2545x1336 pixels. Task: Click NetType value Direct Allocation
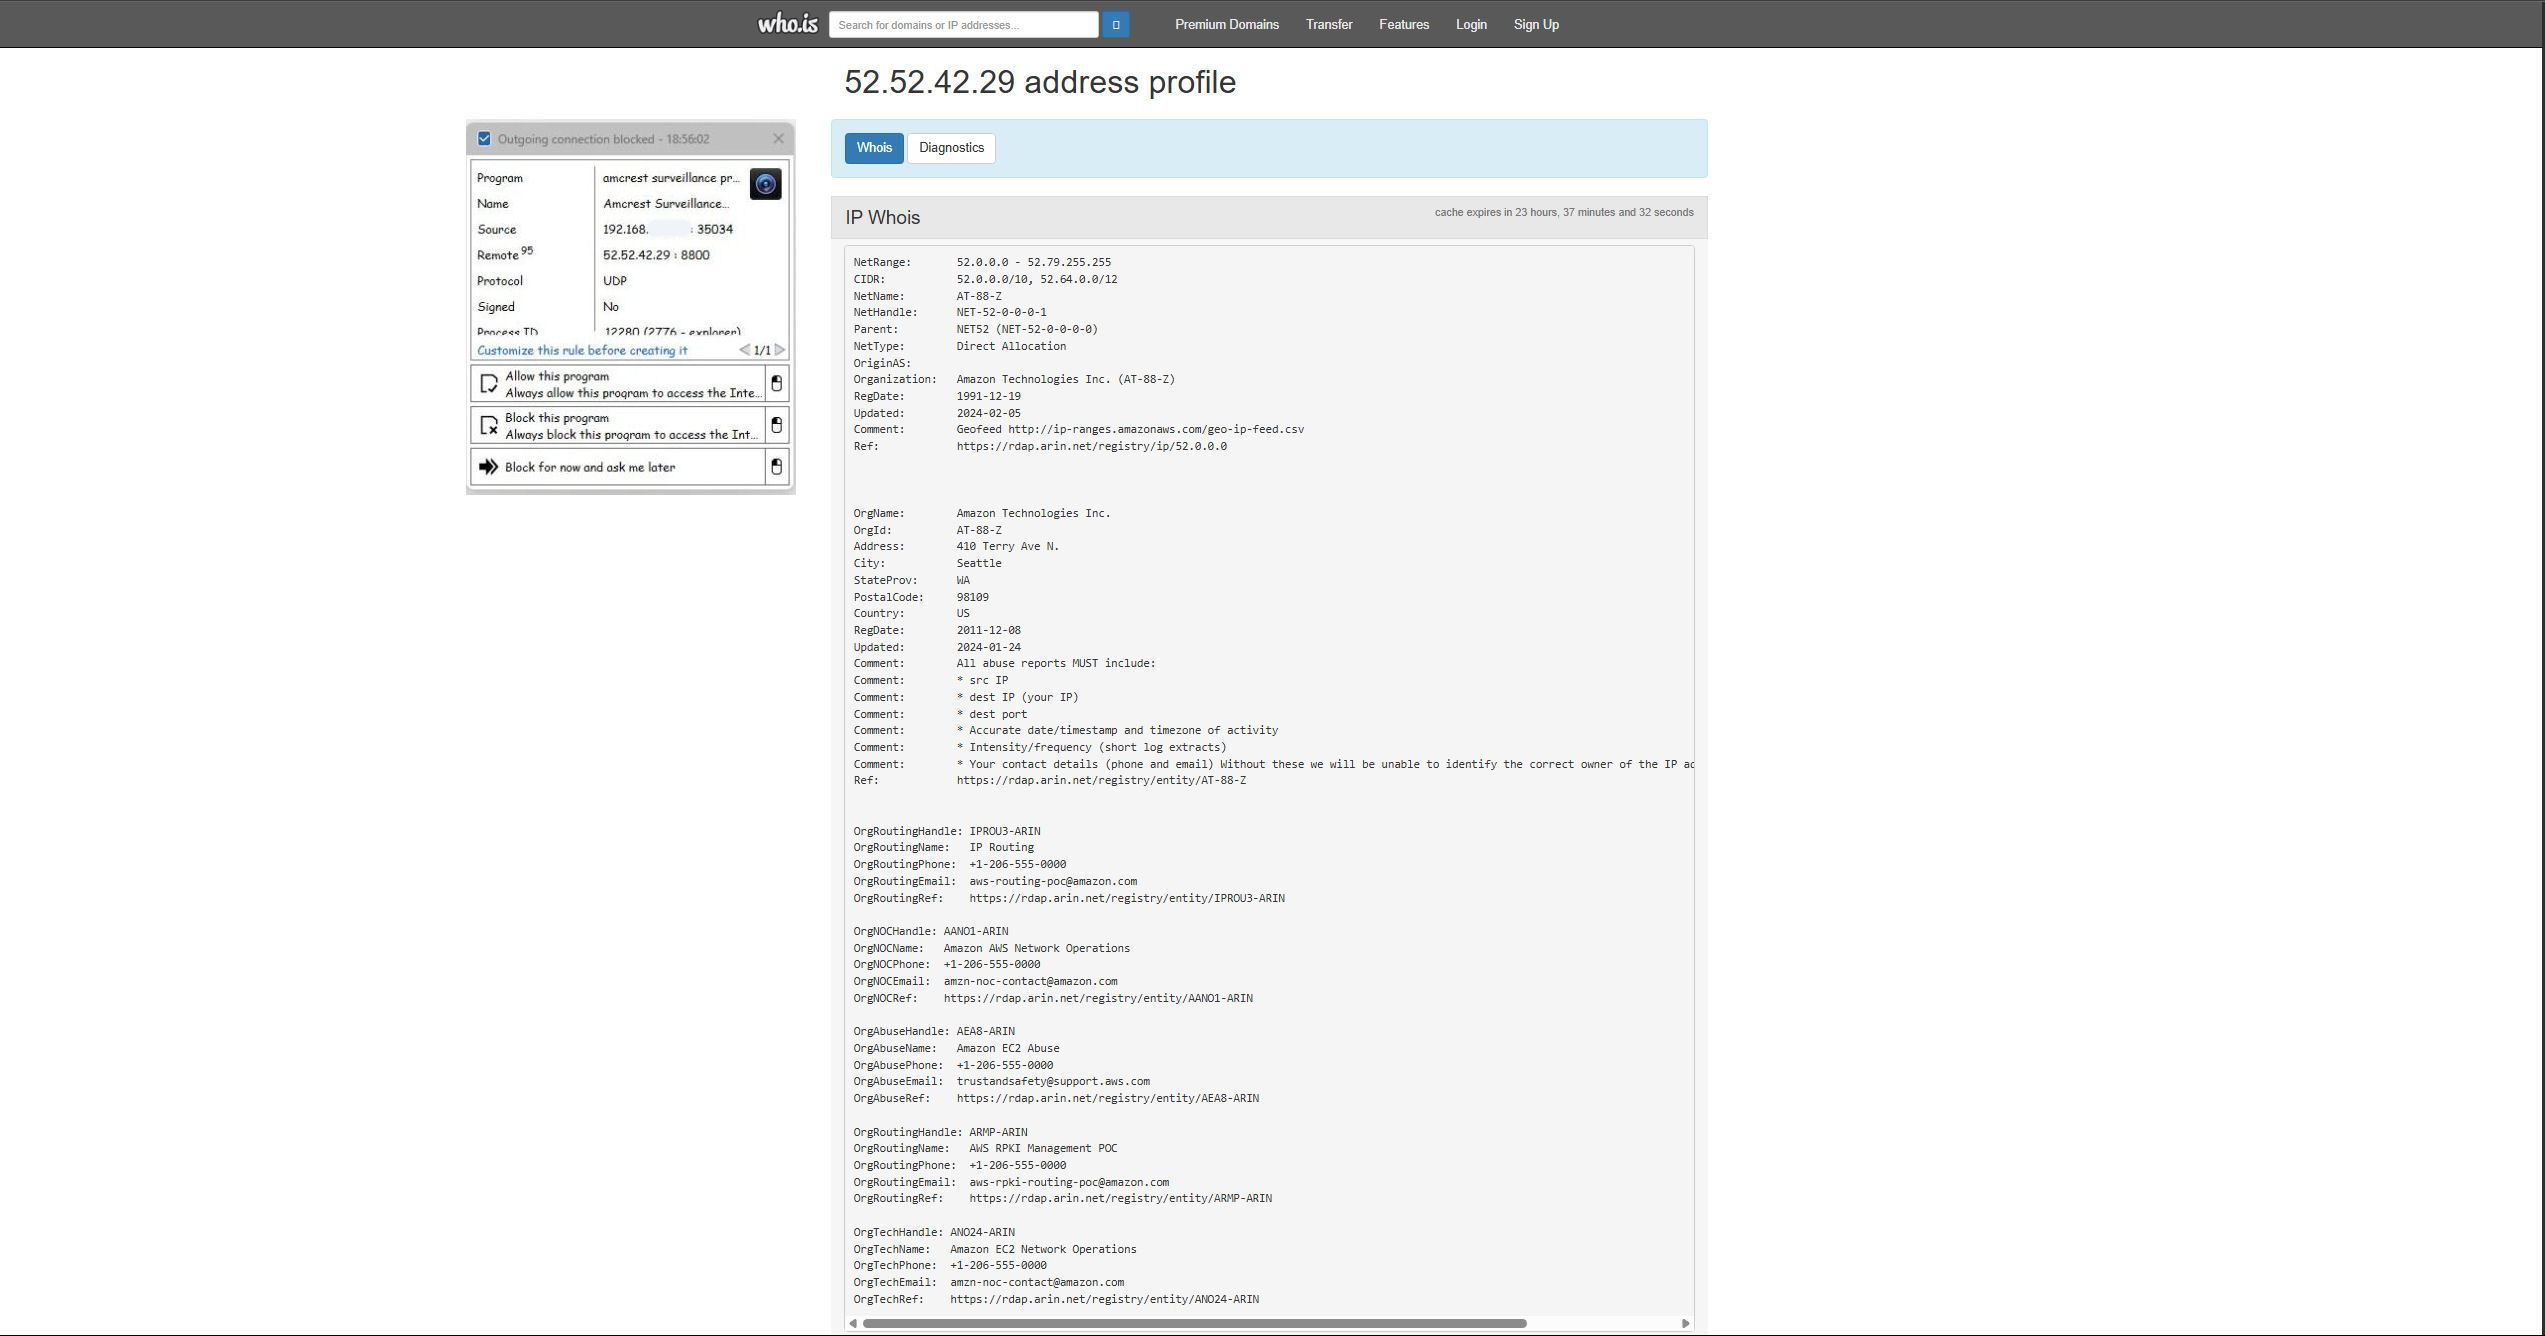1010,346
